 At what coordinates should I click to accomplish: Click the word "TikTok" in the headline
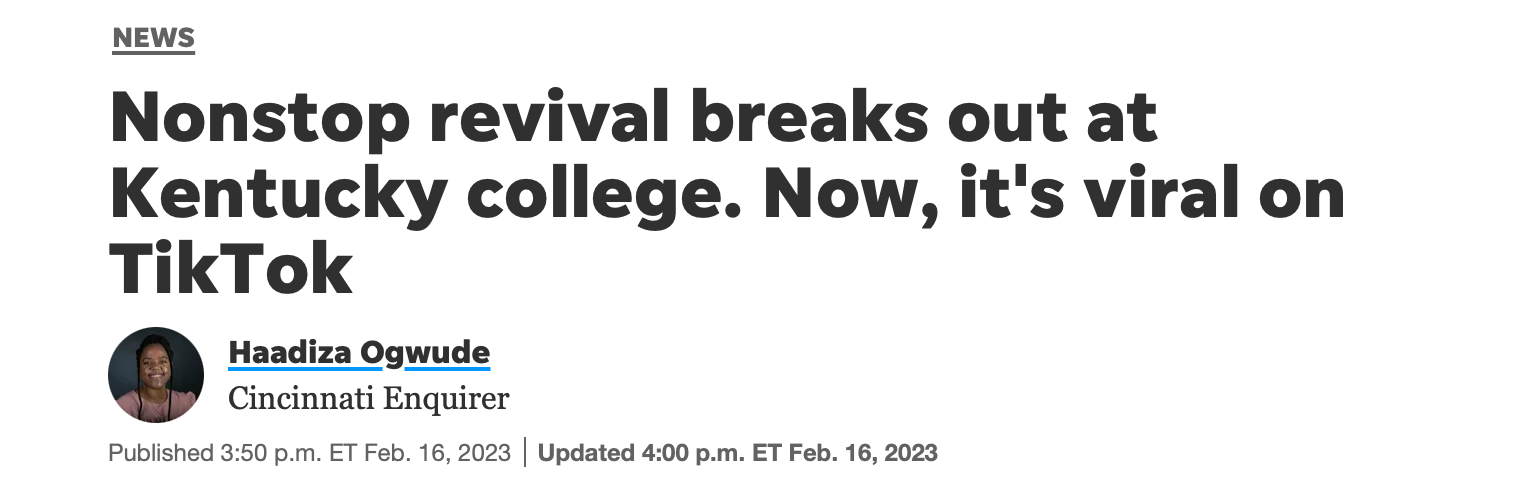click(231, 269)
